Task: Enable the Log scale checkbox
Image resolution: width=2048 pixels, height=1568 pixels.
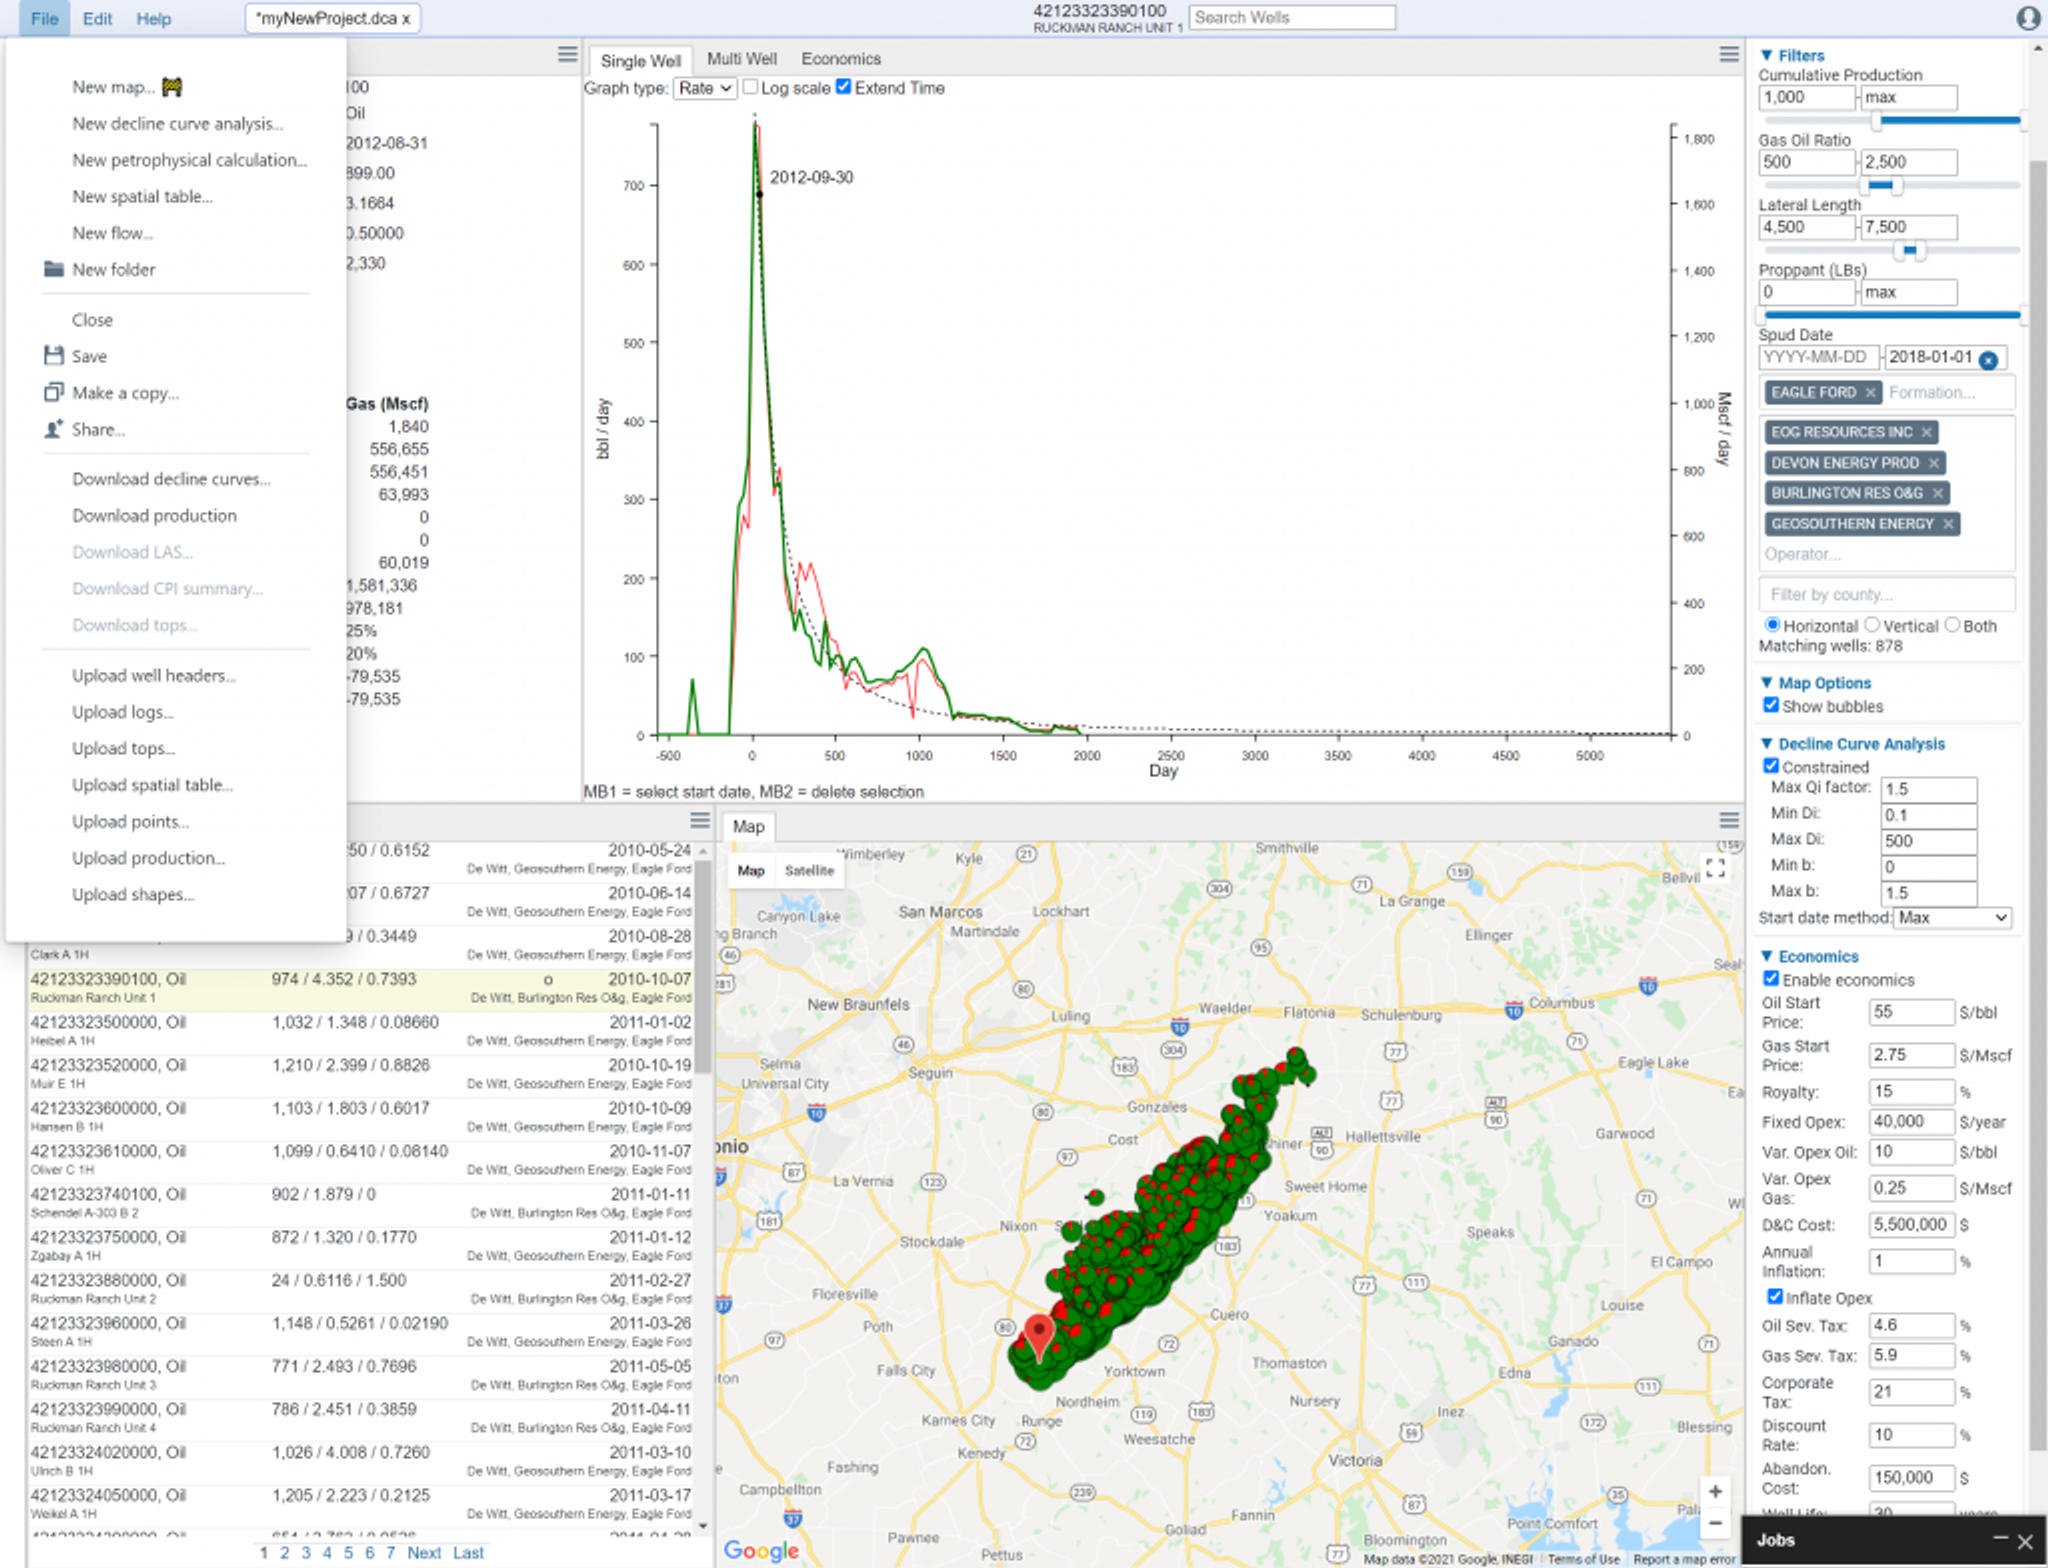Action: coord(751,87)
